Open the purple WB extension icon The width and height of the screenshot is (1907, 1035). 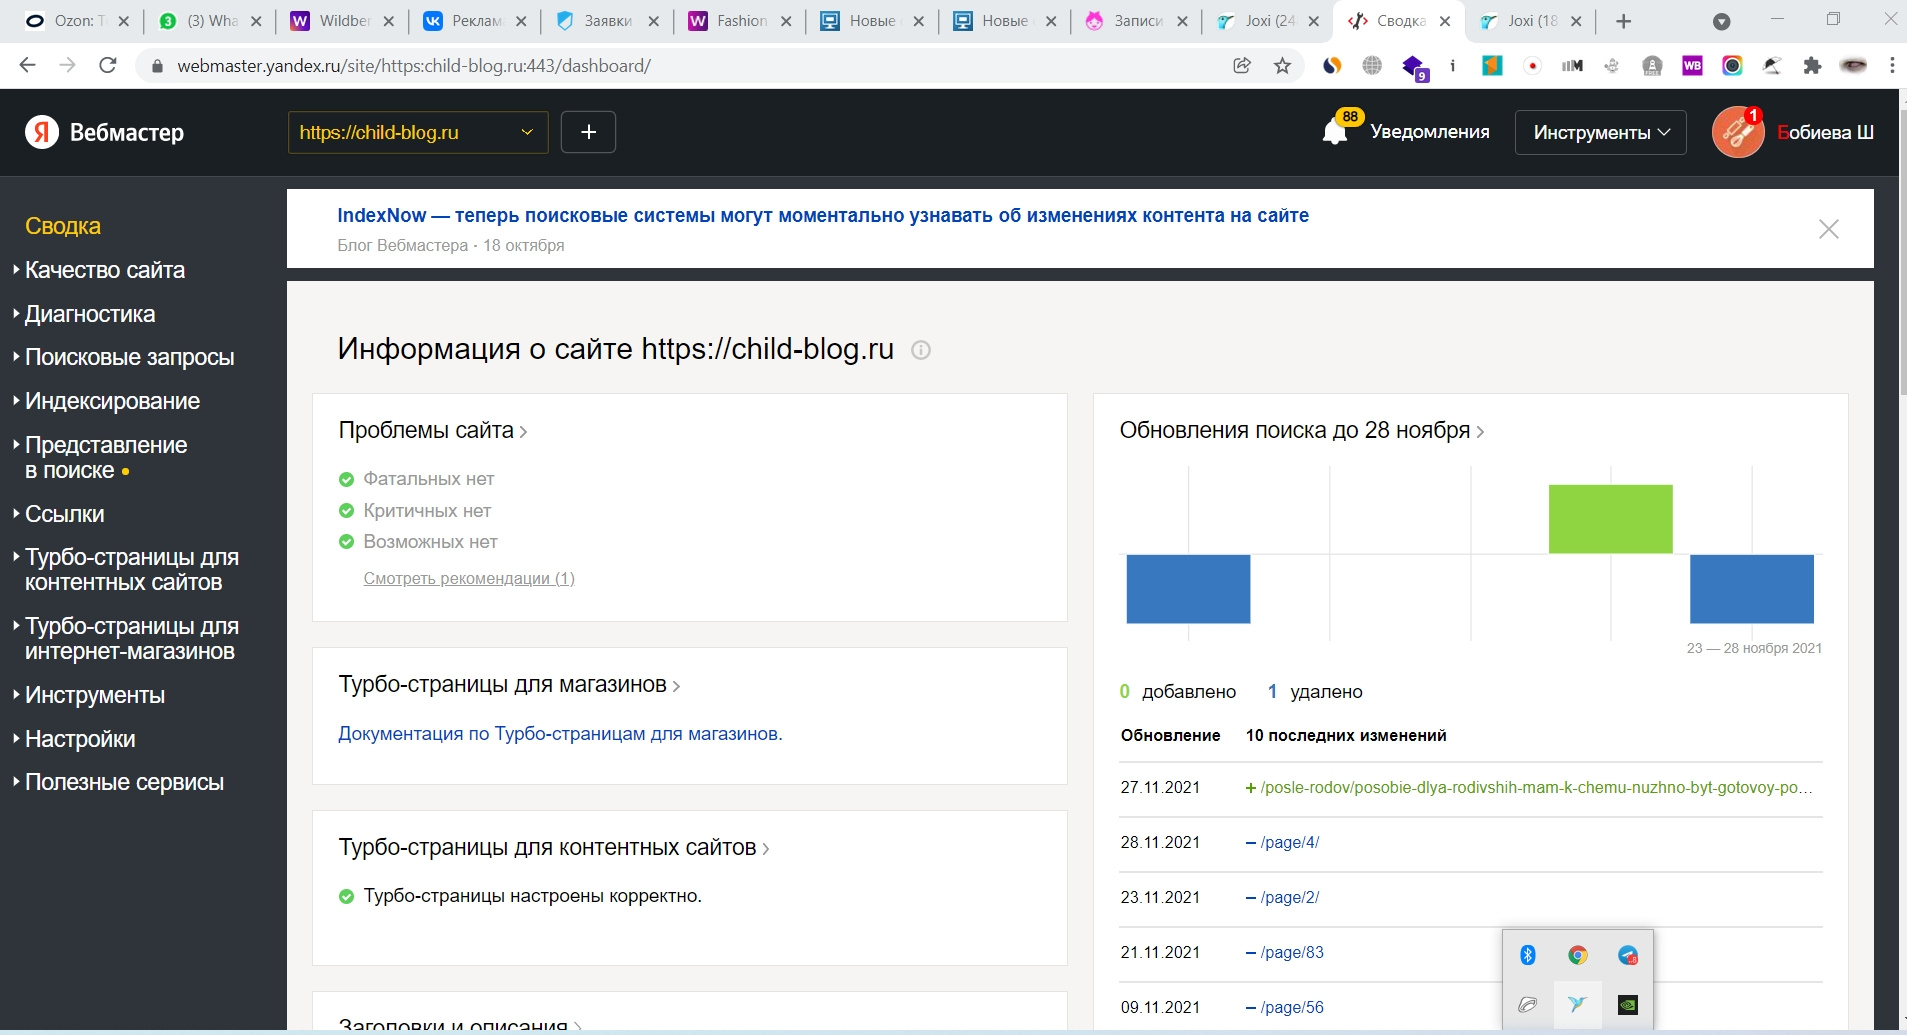tap(1692, 65)
